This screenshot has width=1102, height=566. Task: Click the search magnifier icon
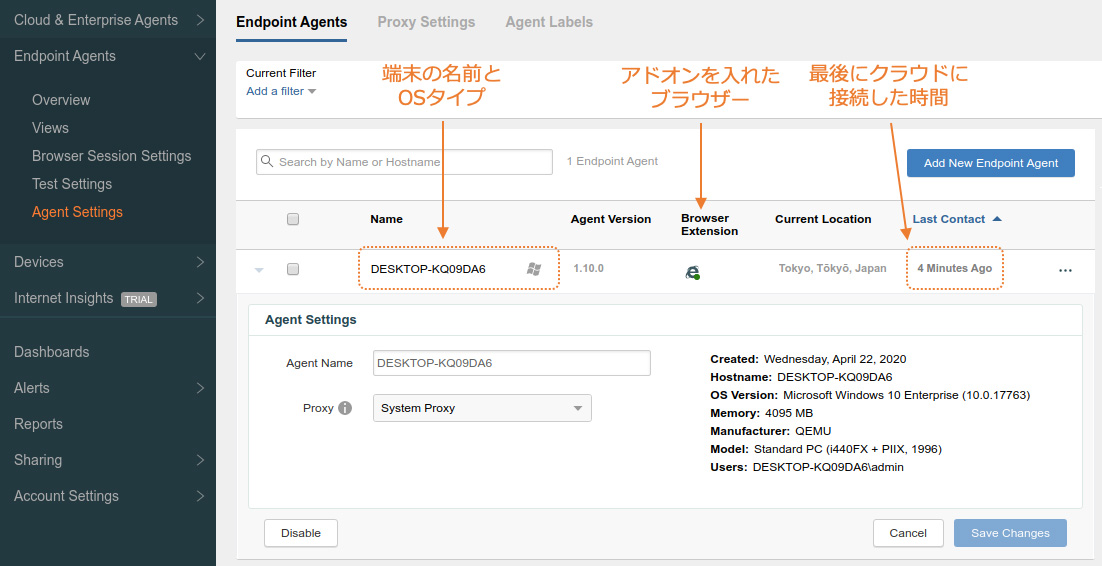(x=267, y=162)
